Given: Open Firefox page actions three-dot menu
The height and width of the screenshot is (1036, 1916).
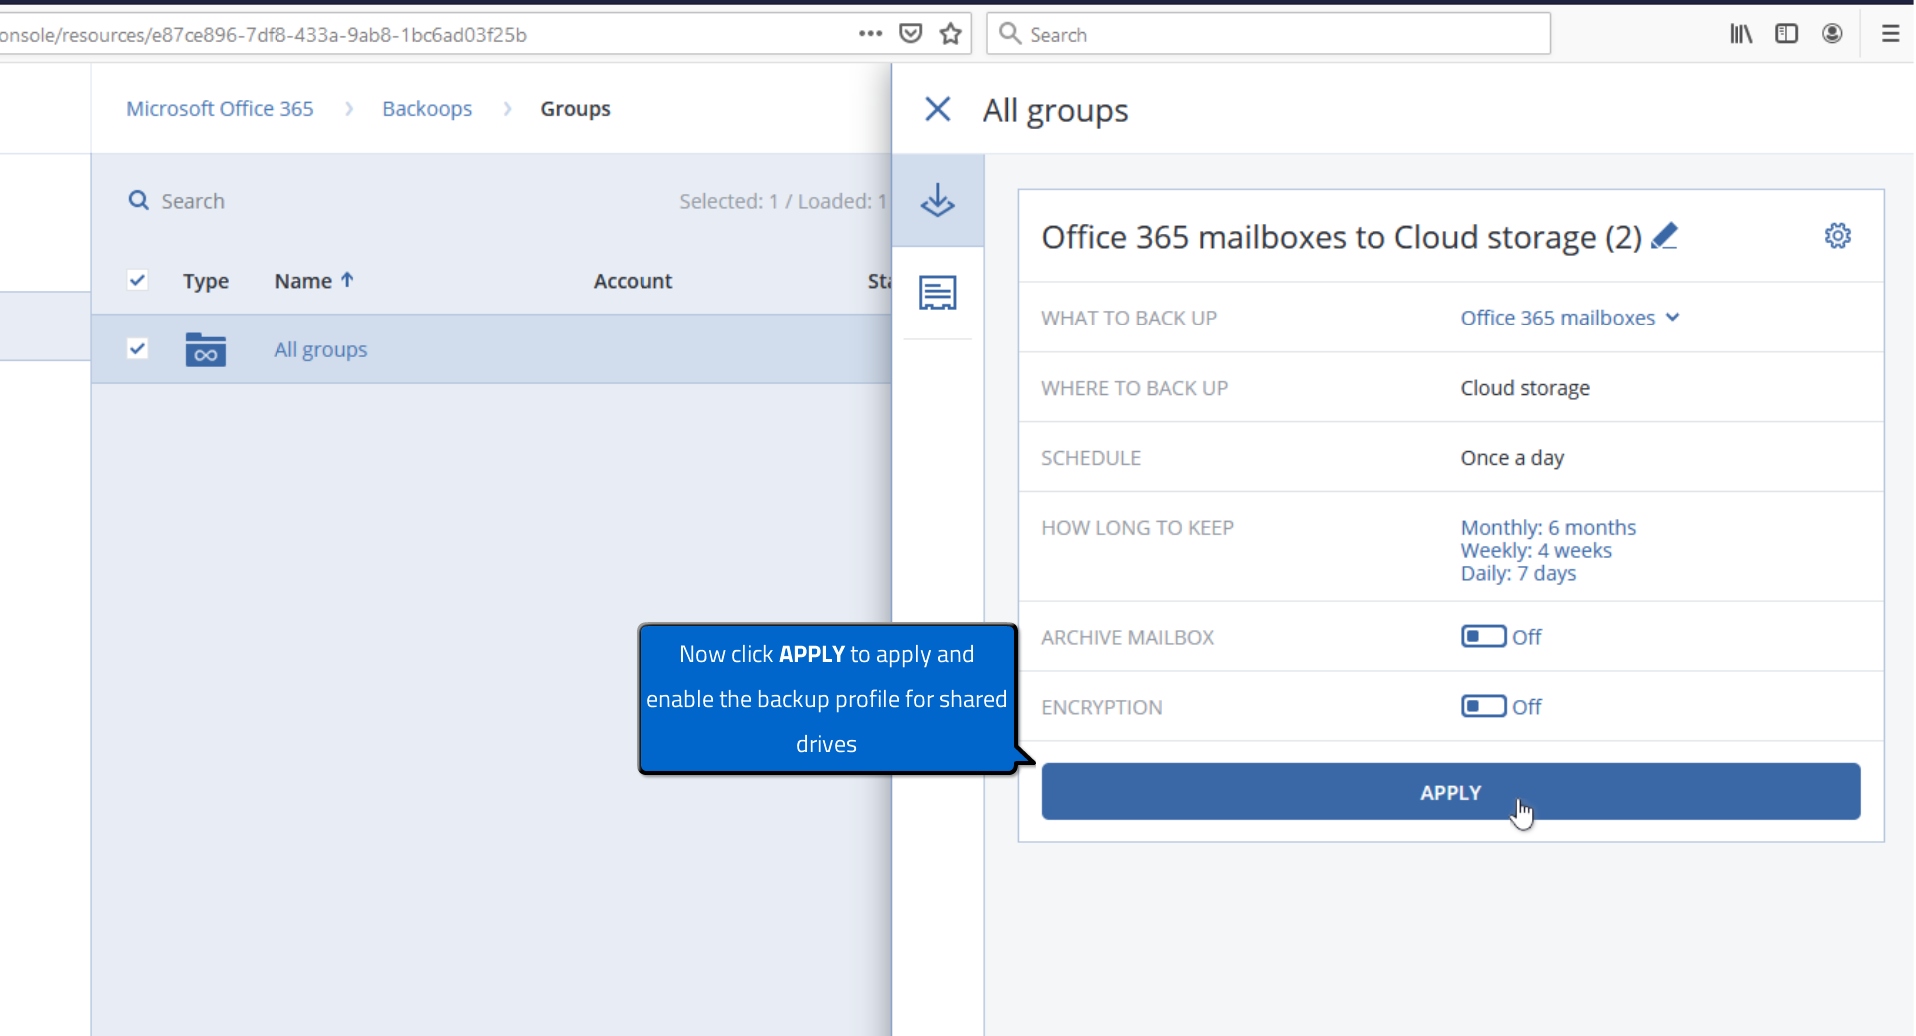Looking at the screenshot, I should coord(870,34).
